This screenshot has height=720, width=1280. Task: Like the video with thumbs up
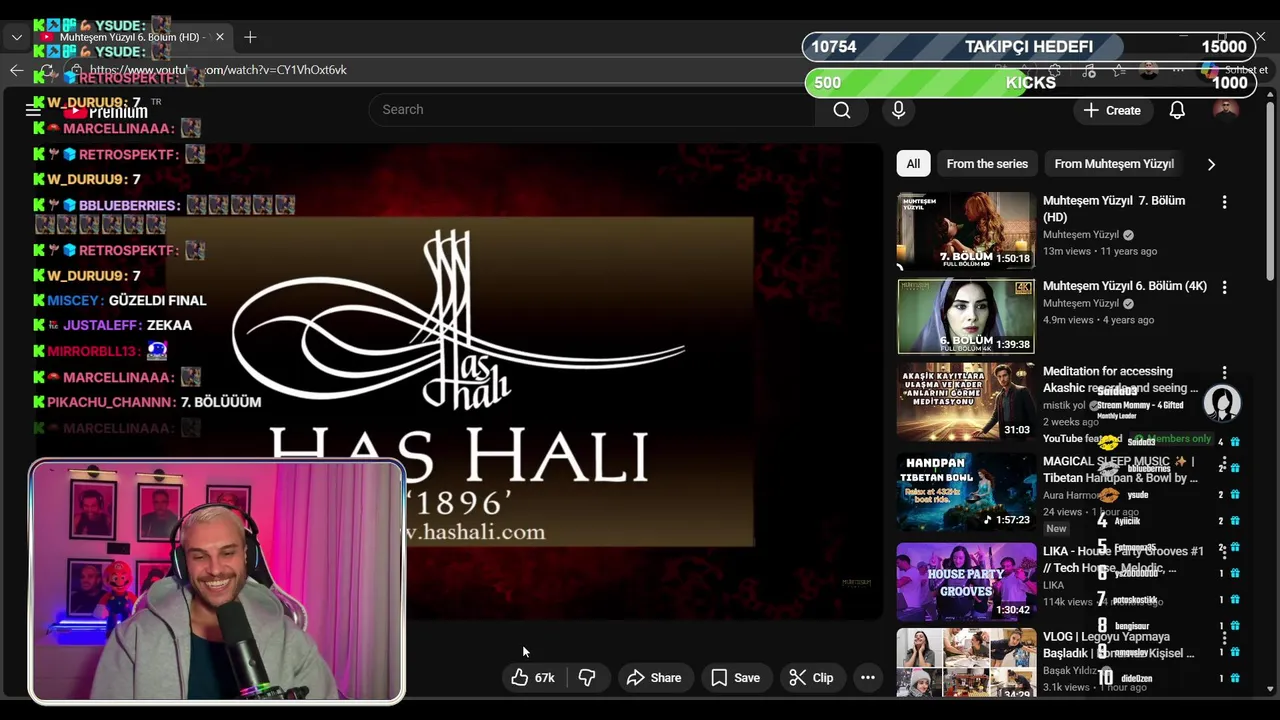coord(520,678)
